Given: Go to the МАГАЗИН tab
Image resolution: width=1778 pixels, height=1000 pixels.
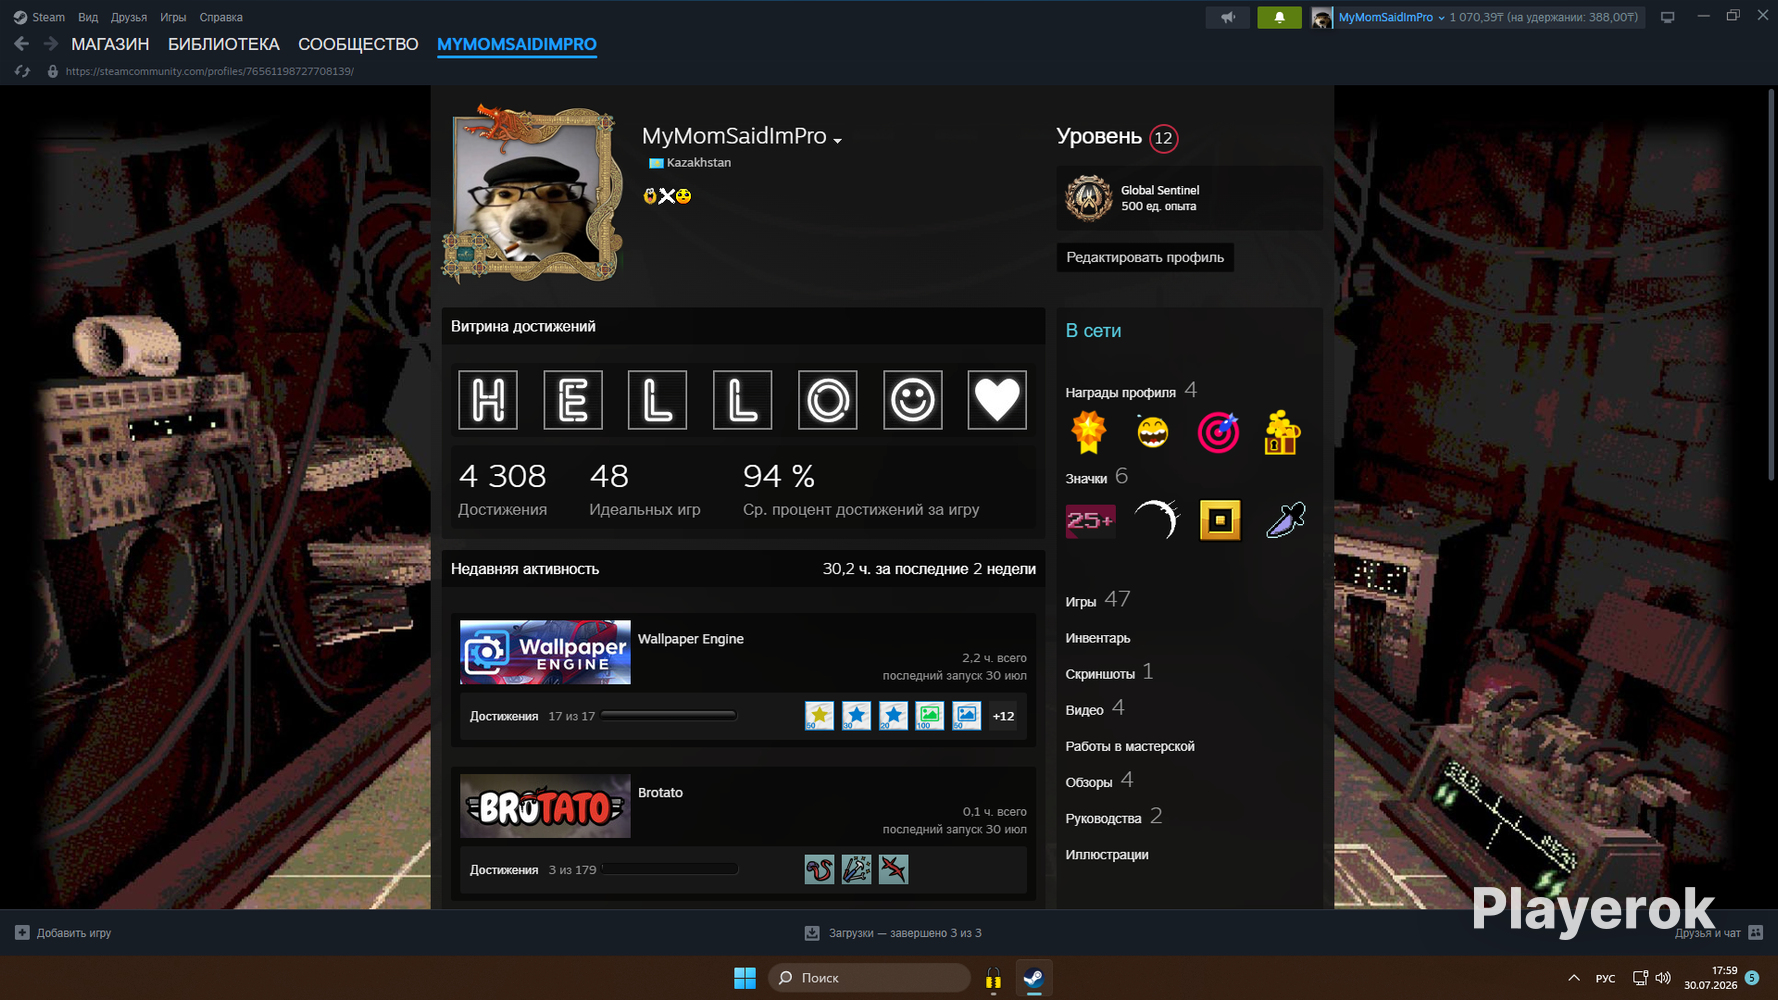Looking at the screenshot, I should 110,44.
